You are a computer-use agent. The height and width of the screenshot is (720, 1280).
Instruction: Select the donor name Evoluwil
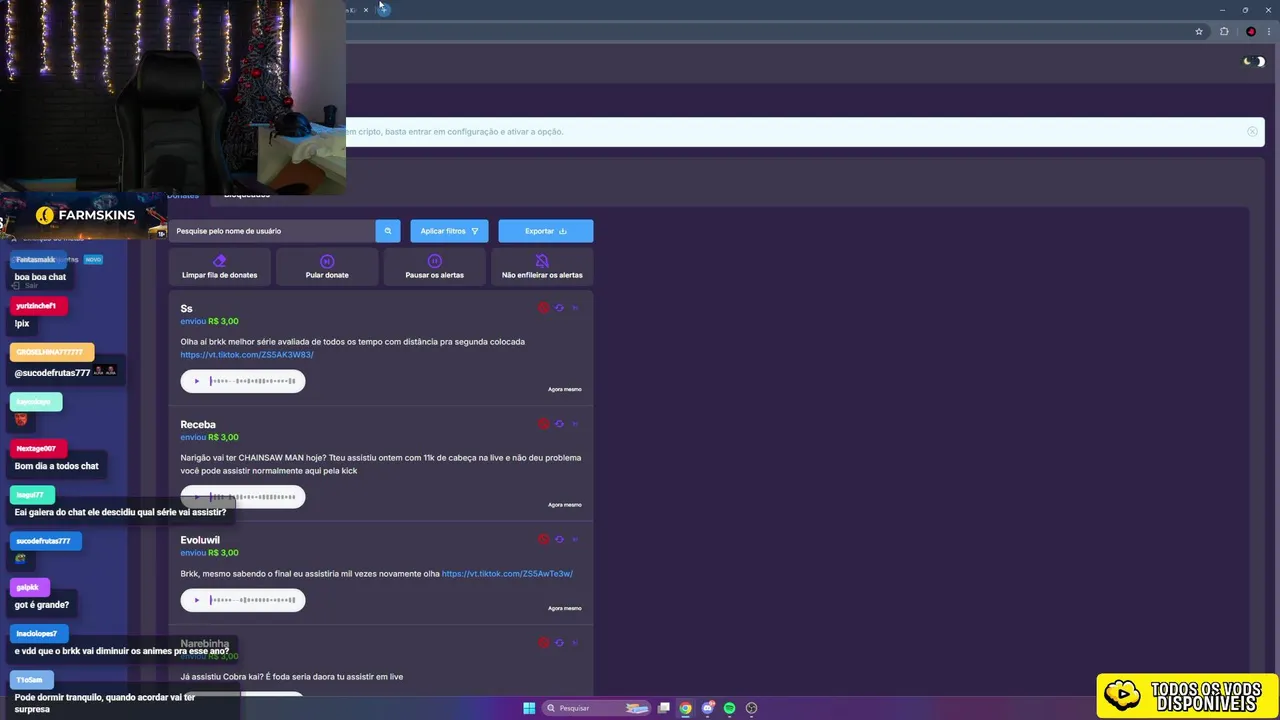click(200, 540)
